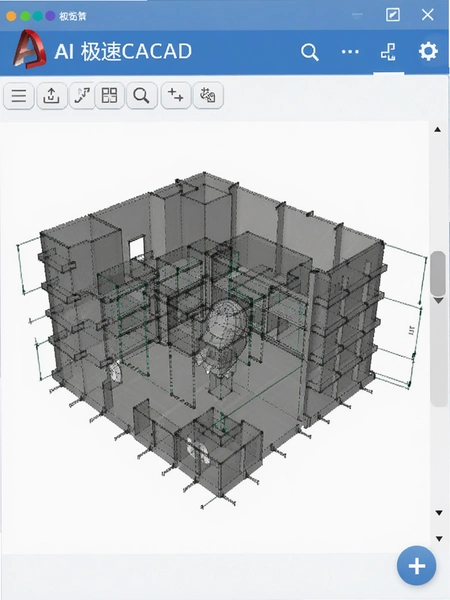Click the minimize dash in title bar
This screenshot has width=450, height=600.
[x=357, y=15]
